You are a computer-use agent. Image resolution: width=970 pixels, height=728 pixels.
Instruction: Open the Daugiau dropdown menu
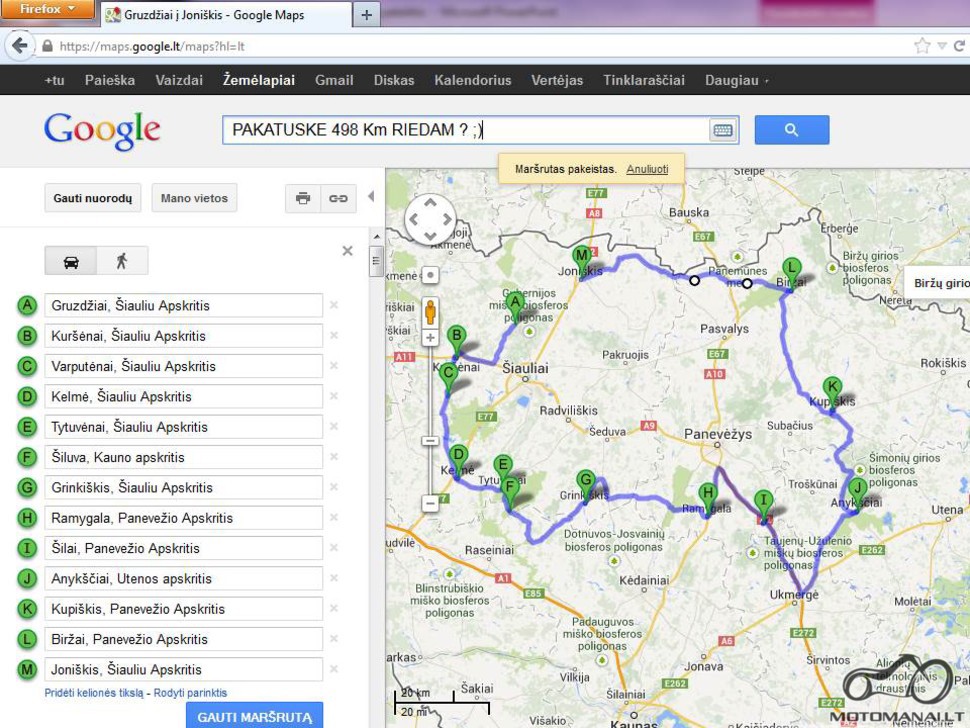737,80
